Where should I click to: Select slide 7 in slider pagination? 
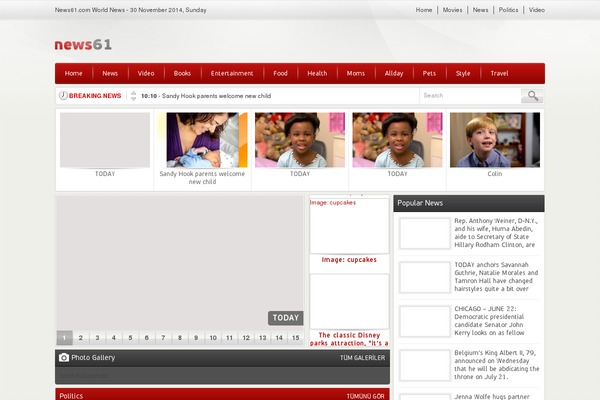163,338
